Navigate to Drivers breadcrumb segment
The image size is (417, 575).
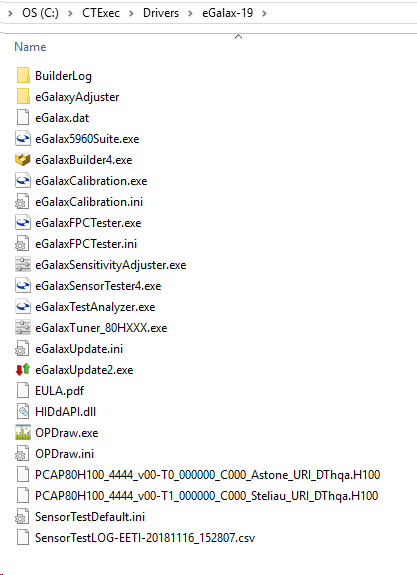pos(161,13)
